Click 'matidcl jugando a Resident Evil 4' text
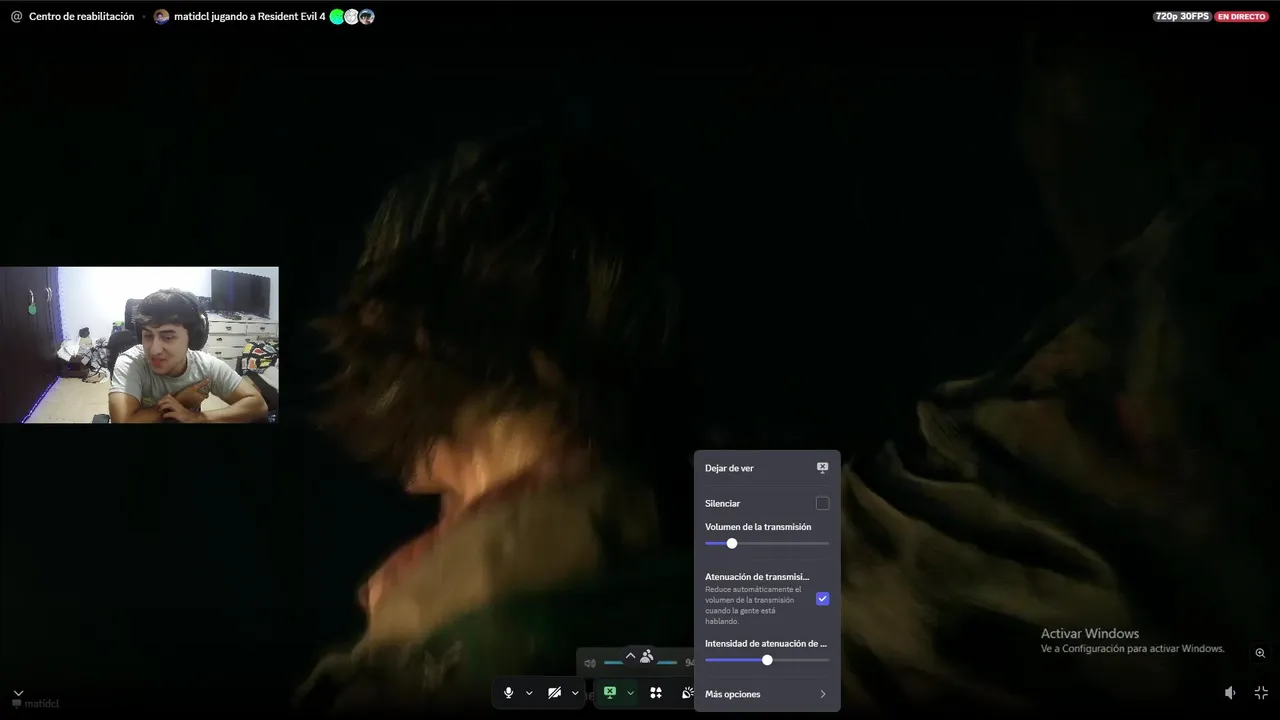This screenshot has width=1280, height=720. point(250,17)
